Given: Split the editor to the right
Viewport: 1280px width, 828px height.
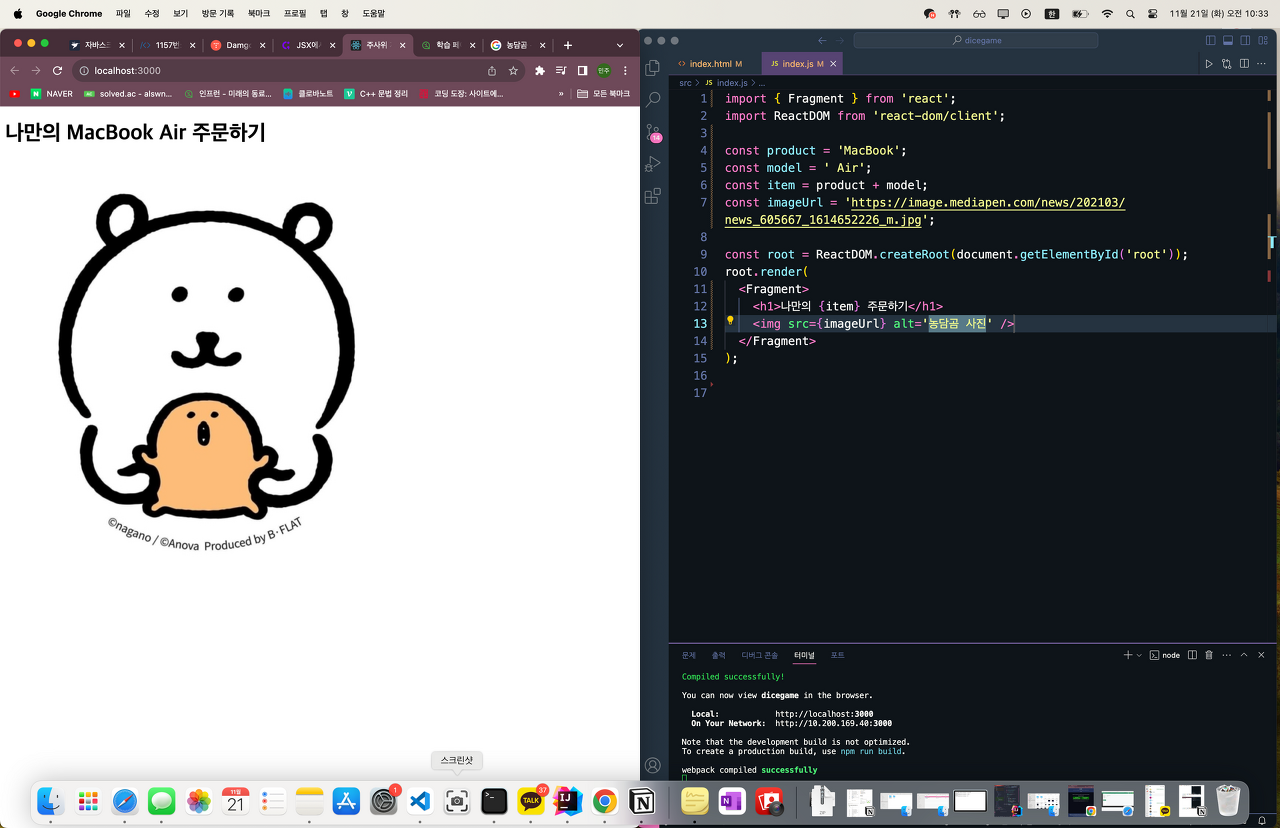Looking at the screenshot, I should tap(1244, 64).
